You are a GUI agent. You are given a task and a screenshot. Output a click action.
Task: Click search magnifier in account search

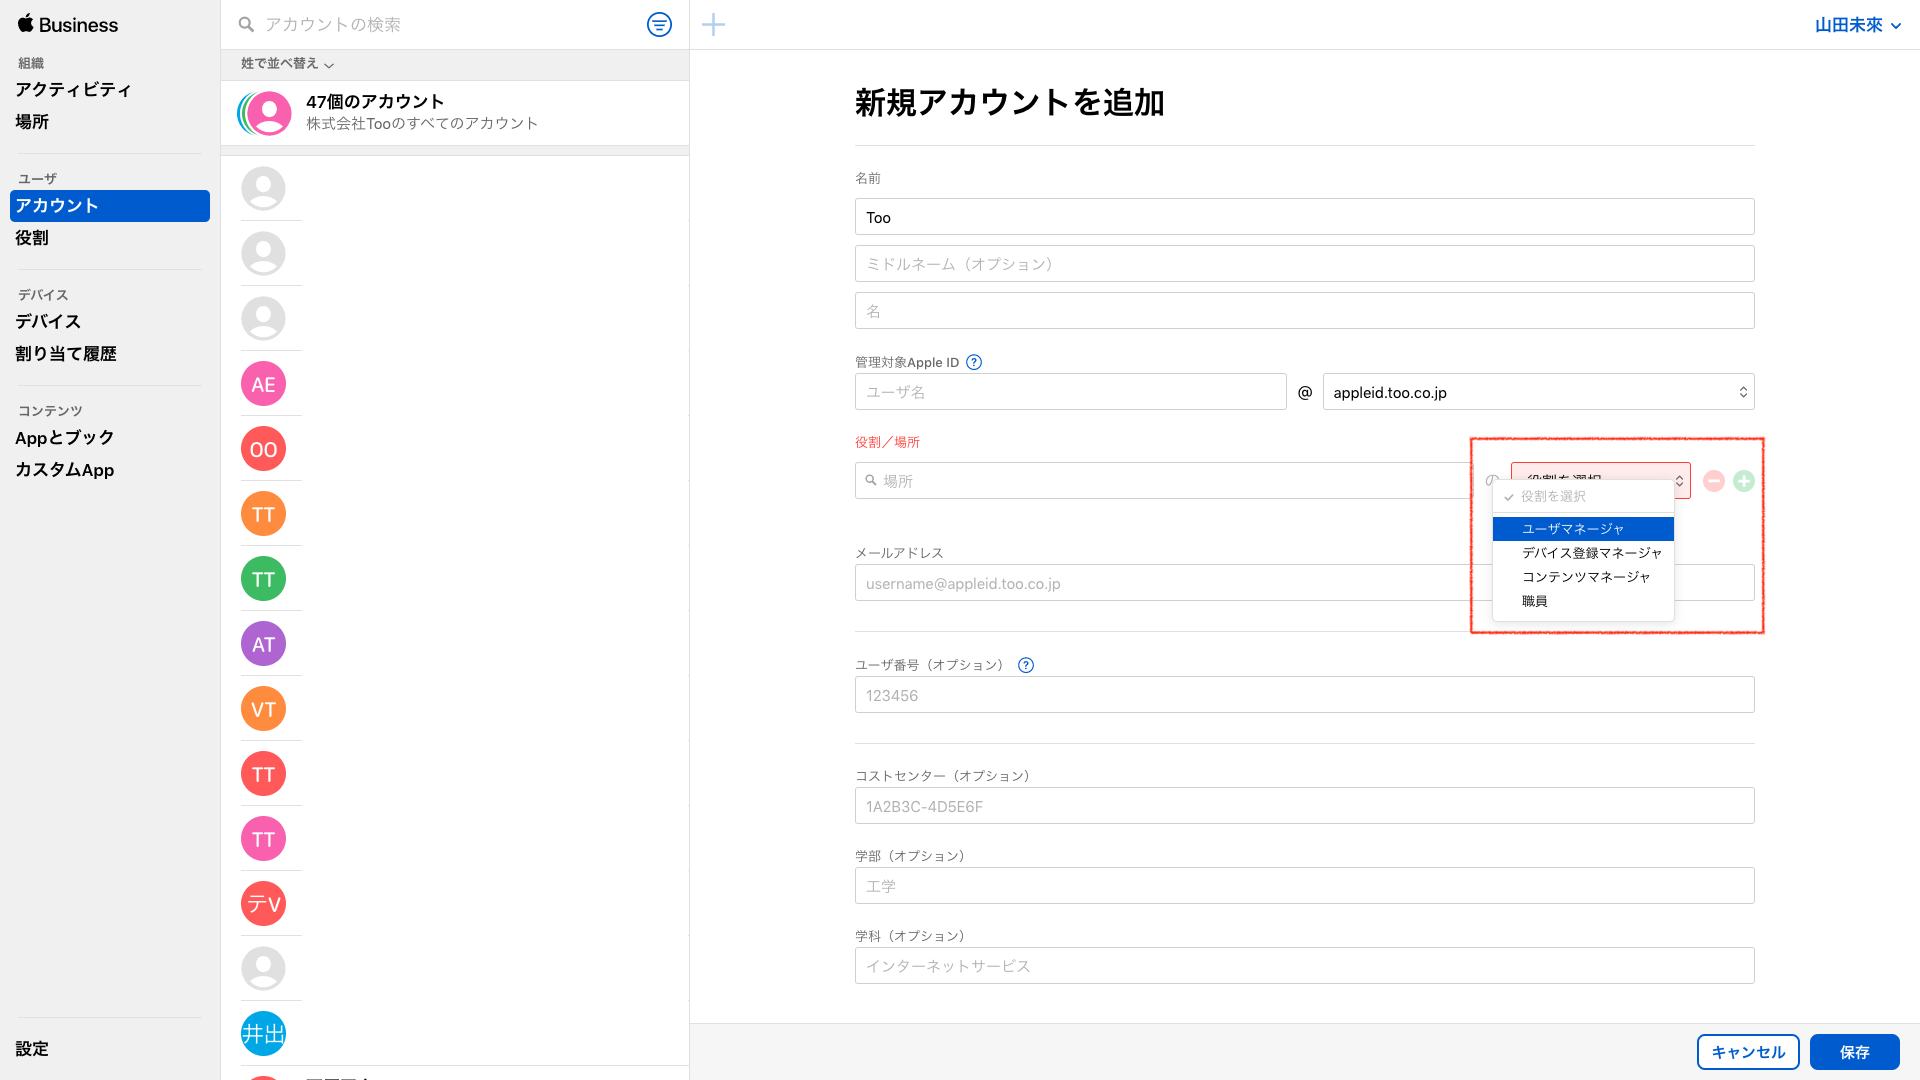(246, 24)
